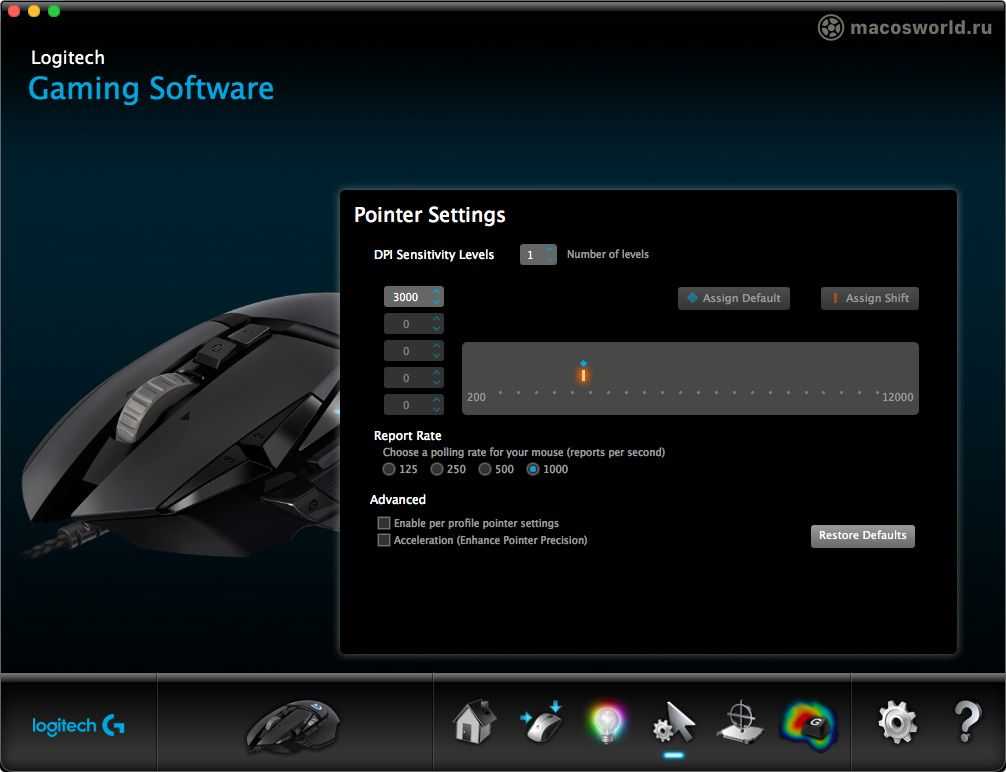
Task: Open input analysis heat map icon
Action: [x=808, y=722]
